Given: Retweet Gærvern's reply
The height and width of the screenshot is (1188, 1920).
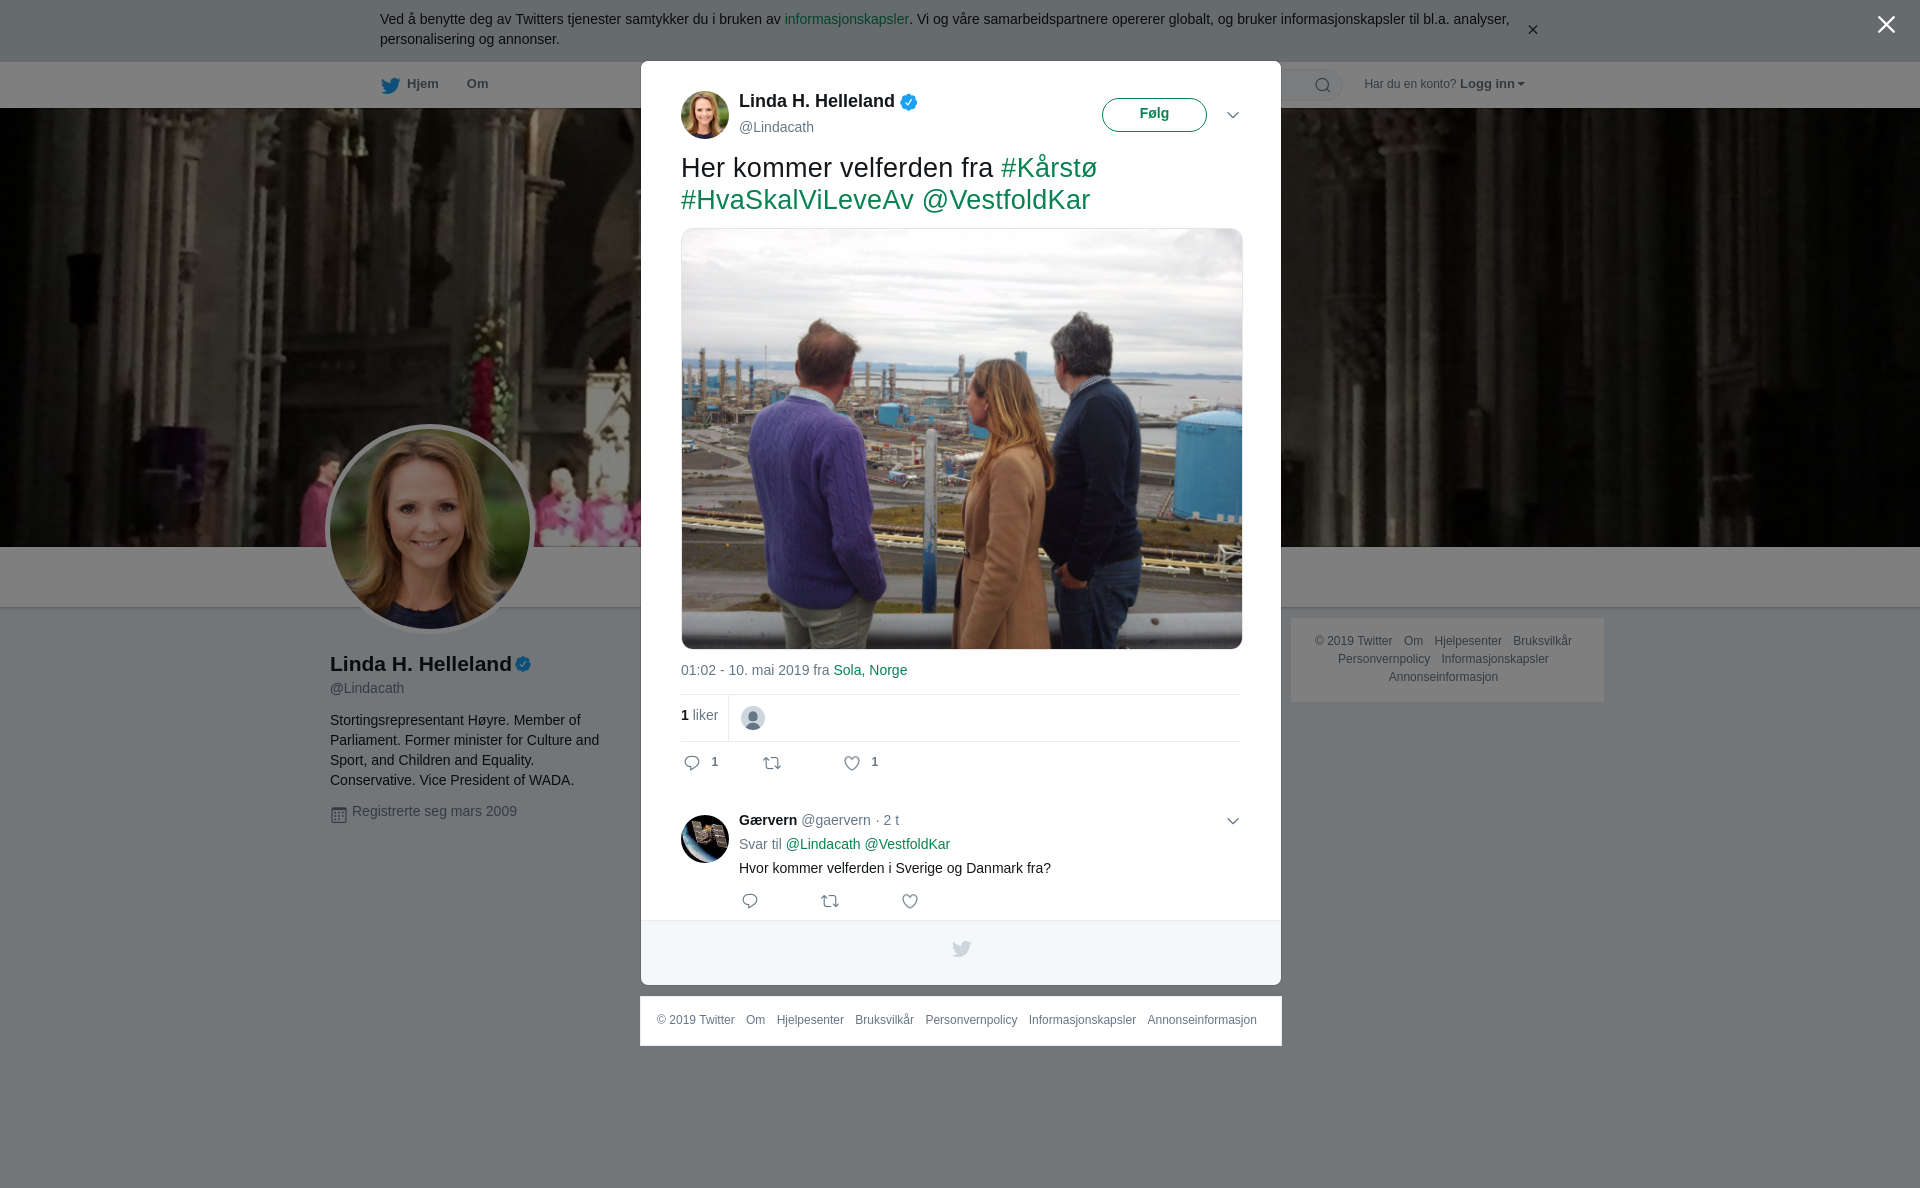Looking at the screenshot, I should pyautogui.click(x=830, y=901).
